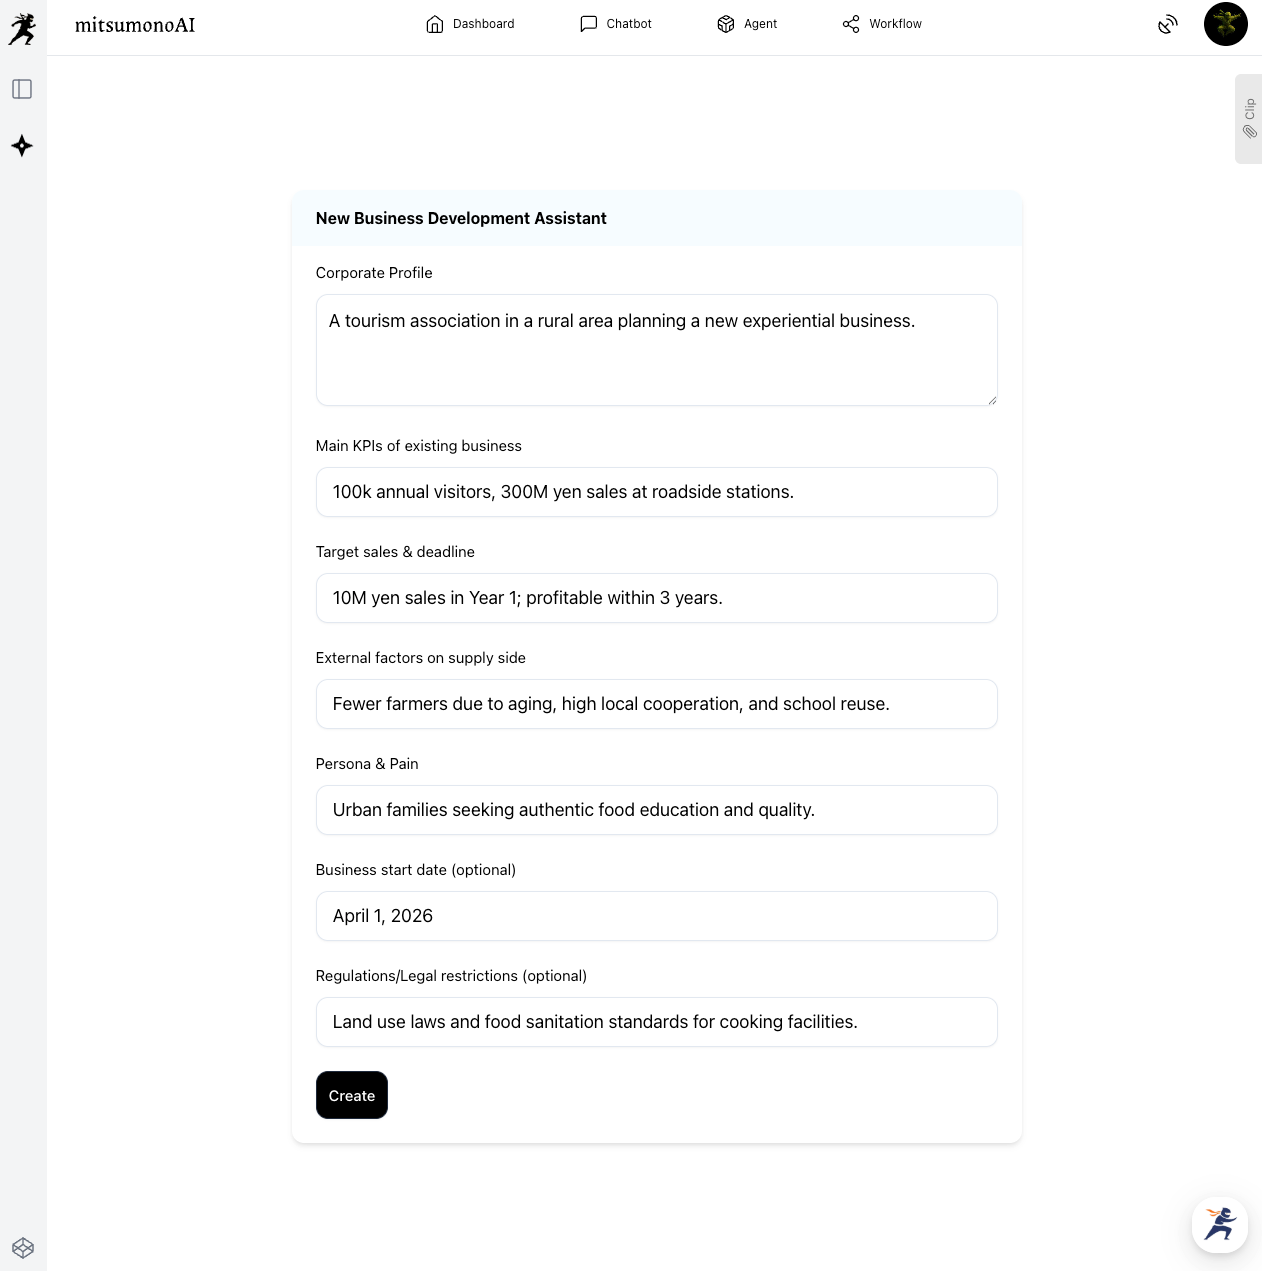
Task: Select the Target sales & deadline field
Action: point(656,598)
